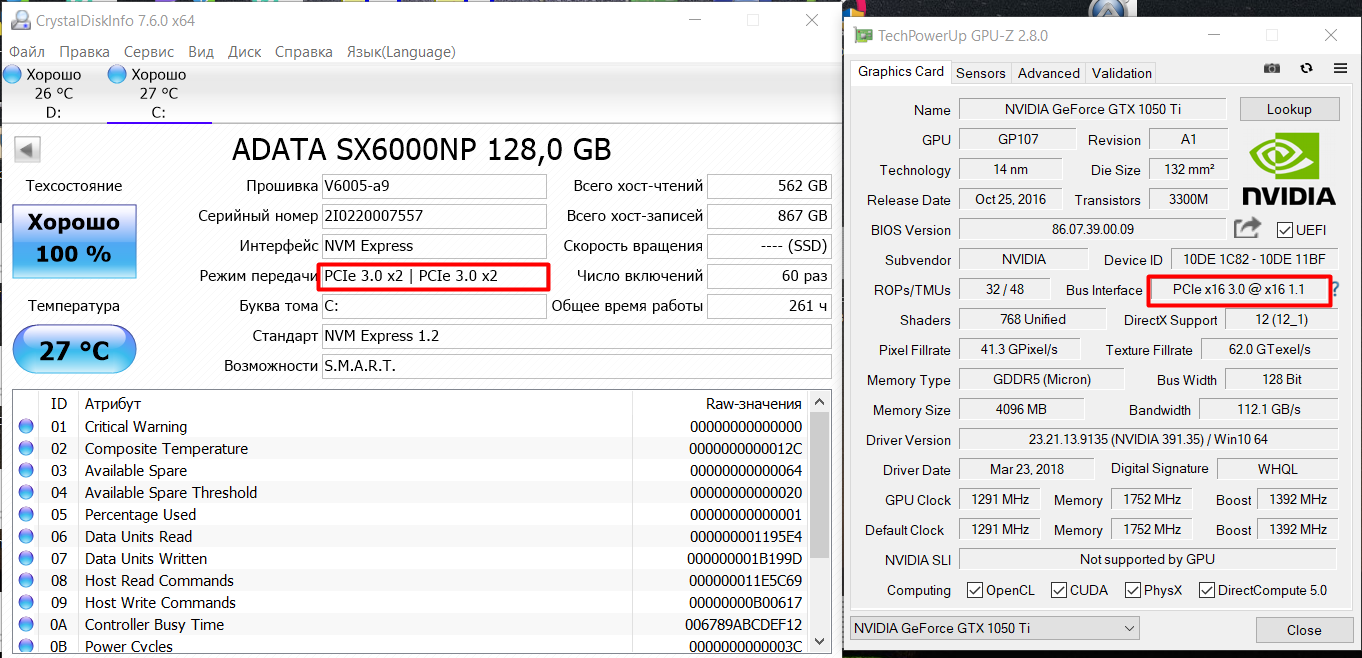Viewport: 1362px width, 658px height.
Task: Select the Host Write Commands row
Action: (410, 603)
